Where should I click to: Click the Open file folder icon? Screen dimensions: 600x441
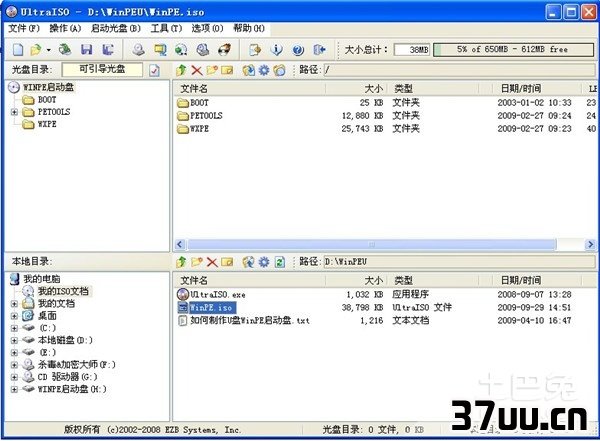[36, 49]
